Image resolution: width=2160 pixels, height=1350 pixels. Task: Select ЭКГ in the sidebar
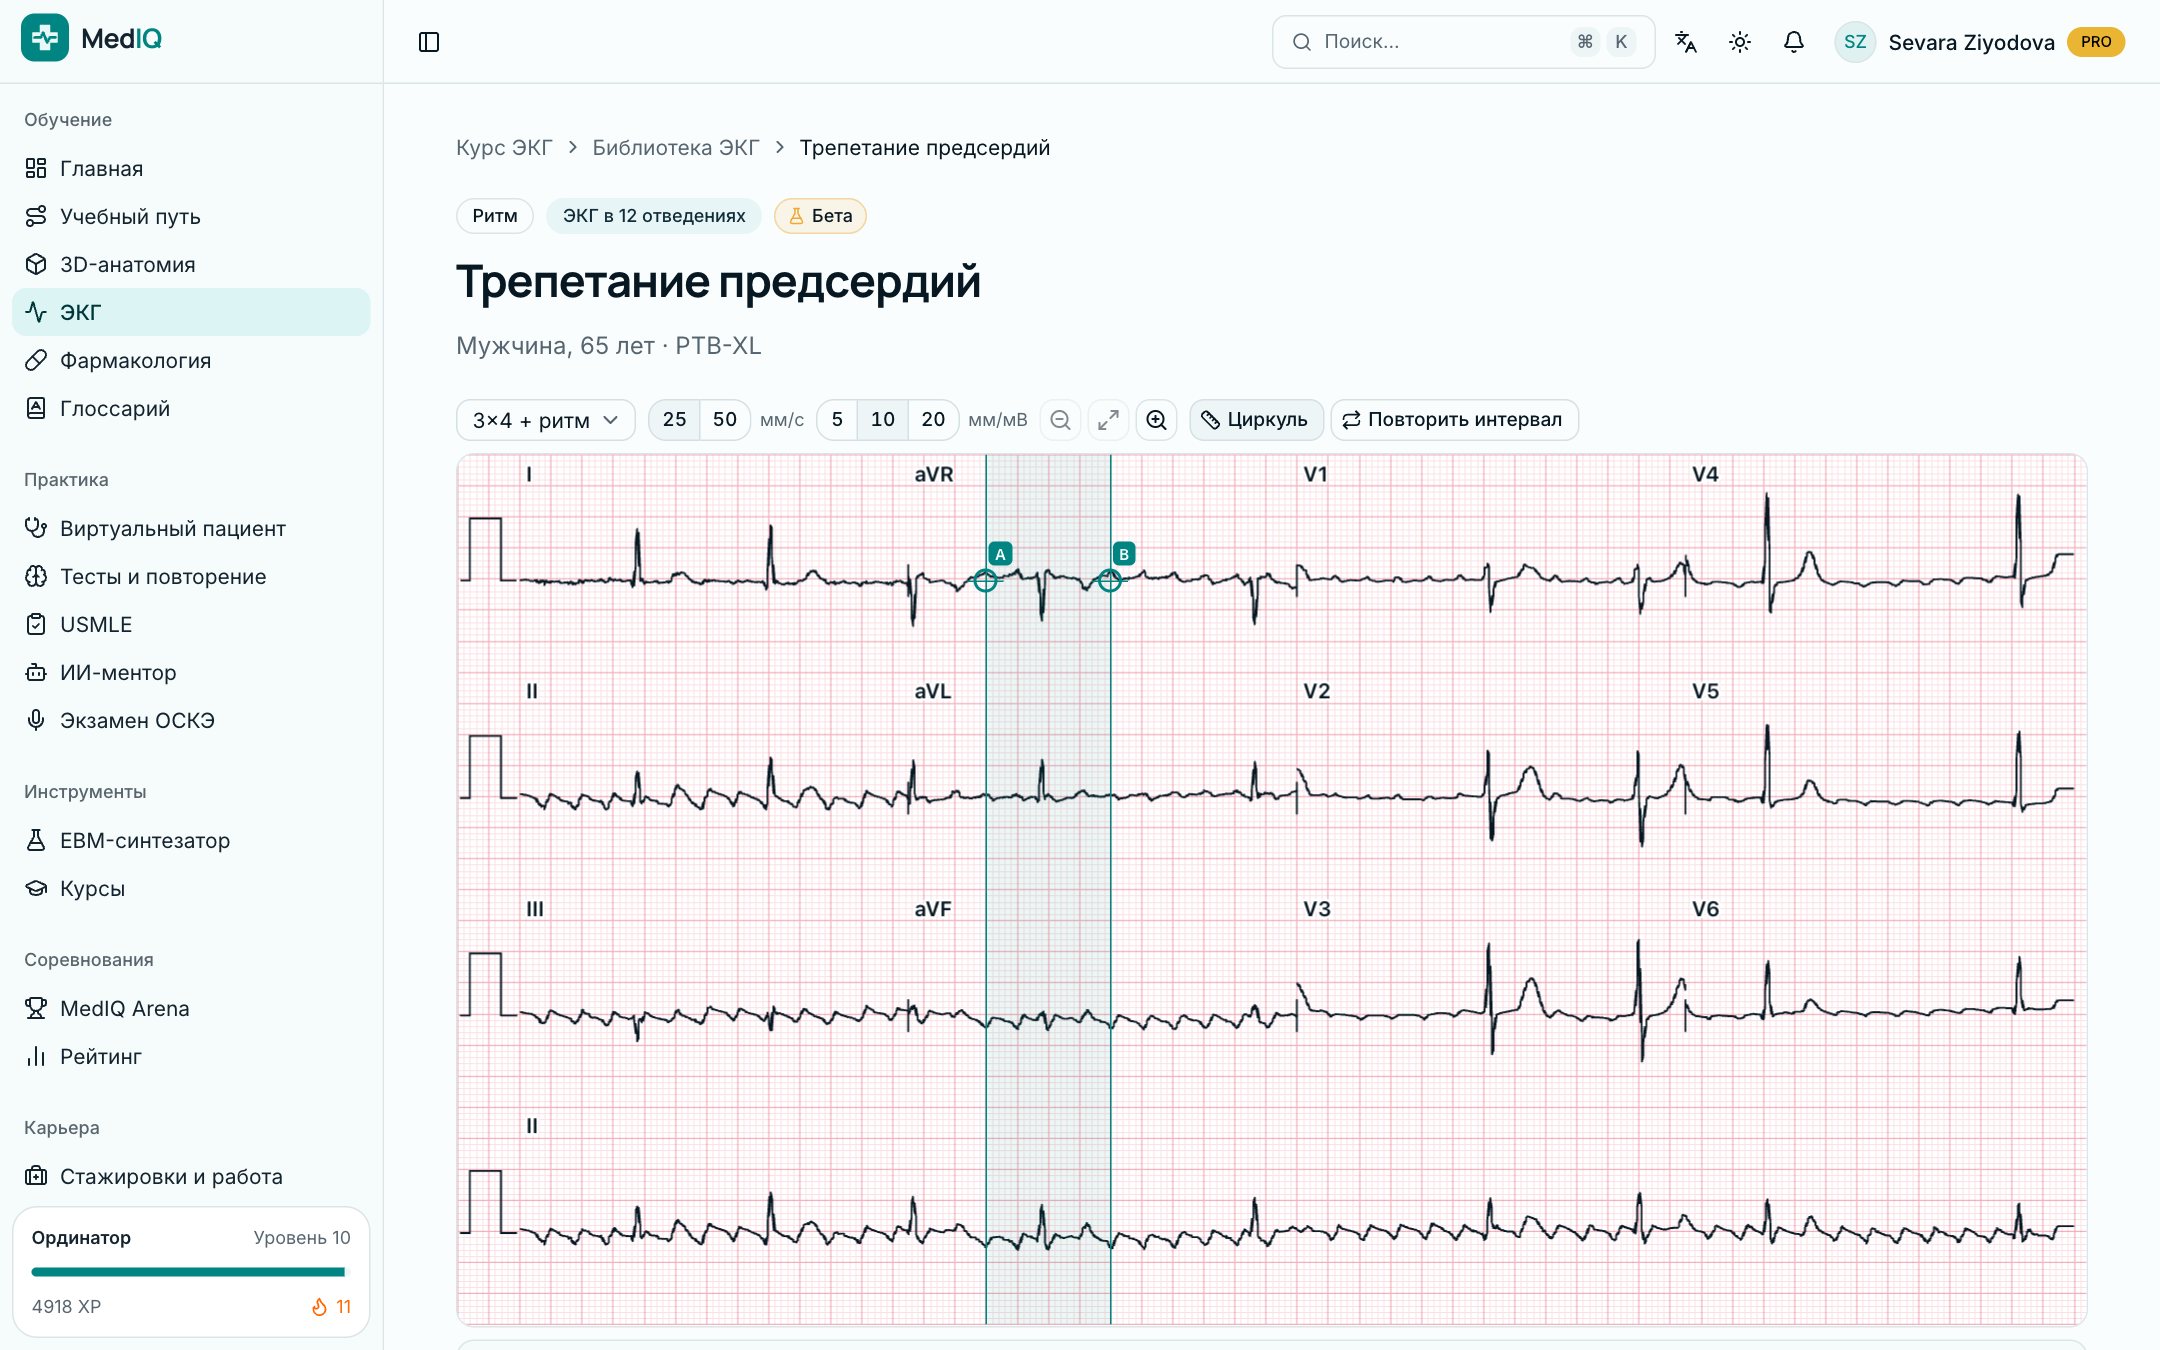tap(191, 312)
